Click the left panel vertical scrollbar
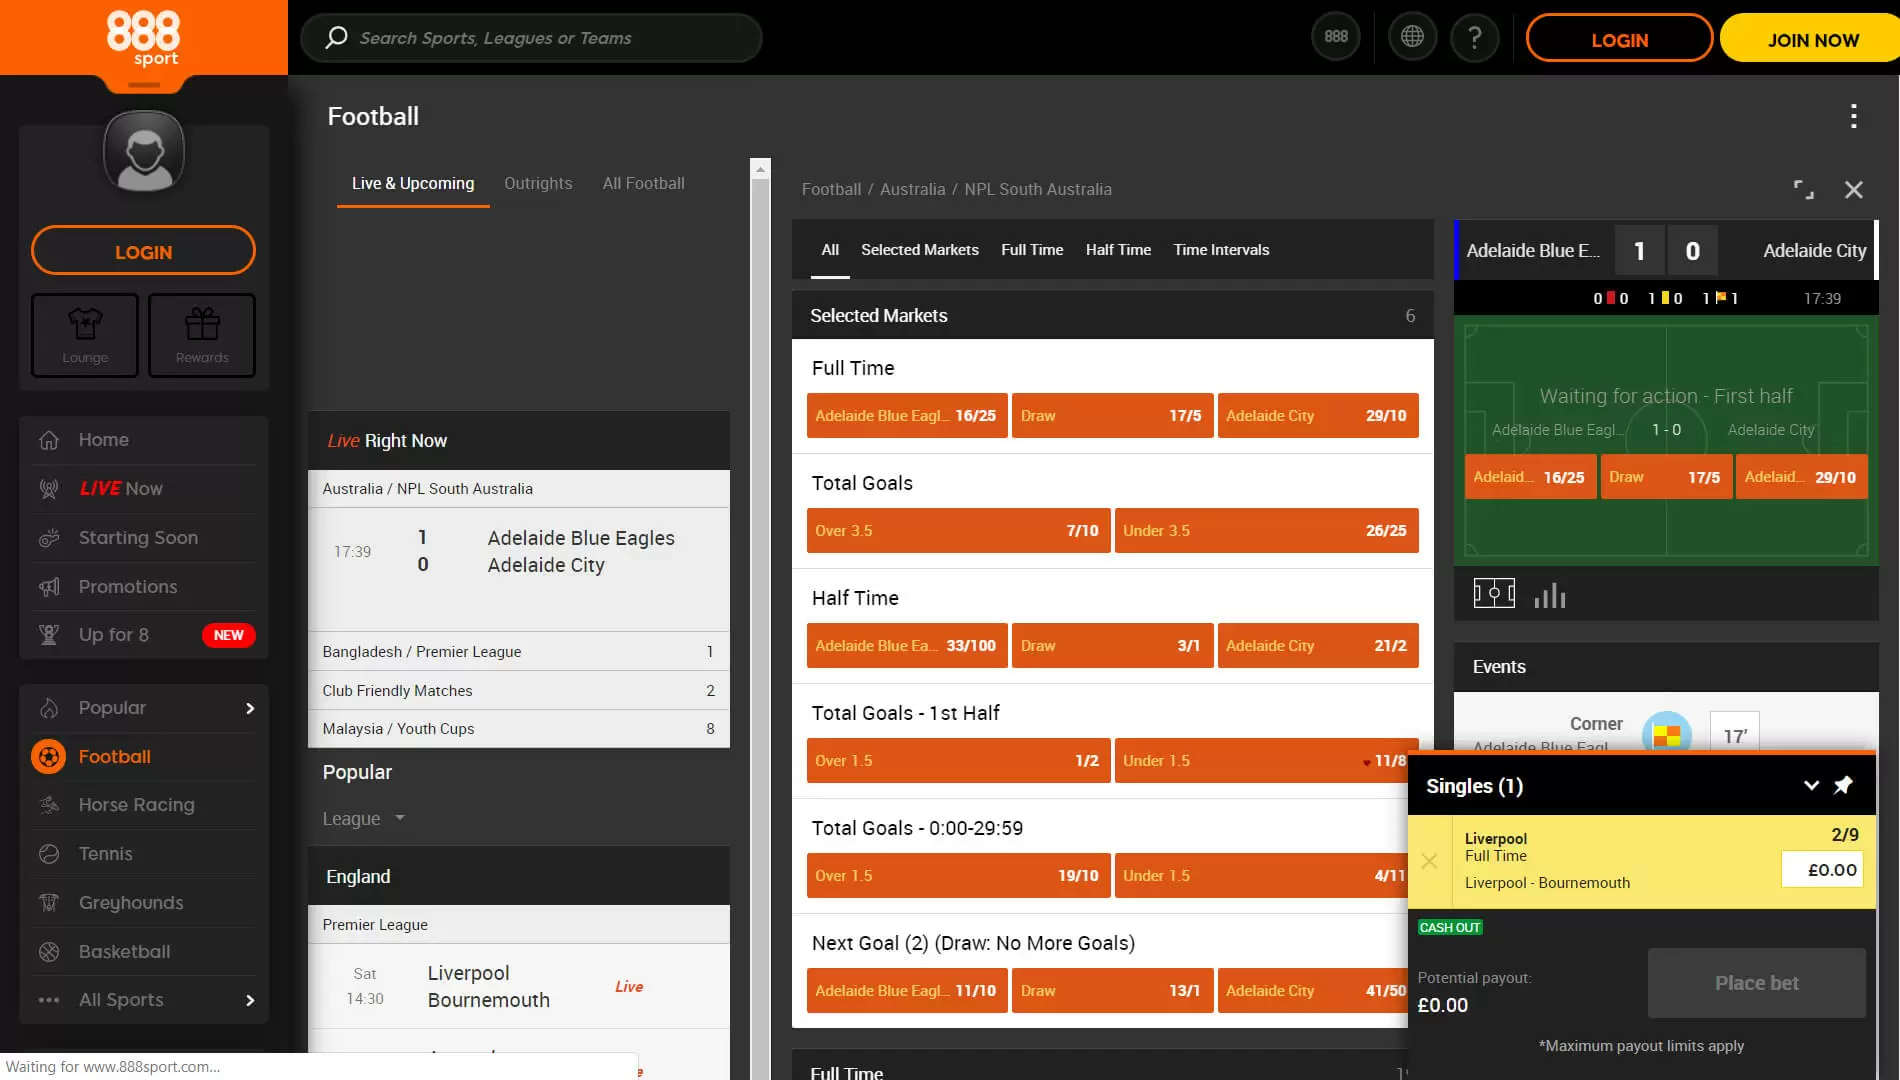This screenshot has width=1900, height=1080. [760, 600]
